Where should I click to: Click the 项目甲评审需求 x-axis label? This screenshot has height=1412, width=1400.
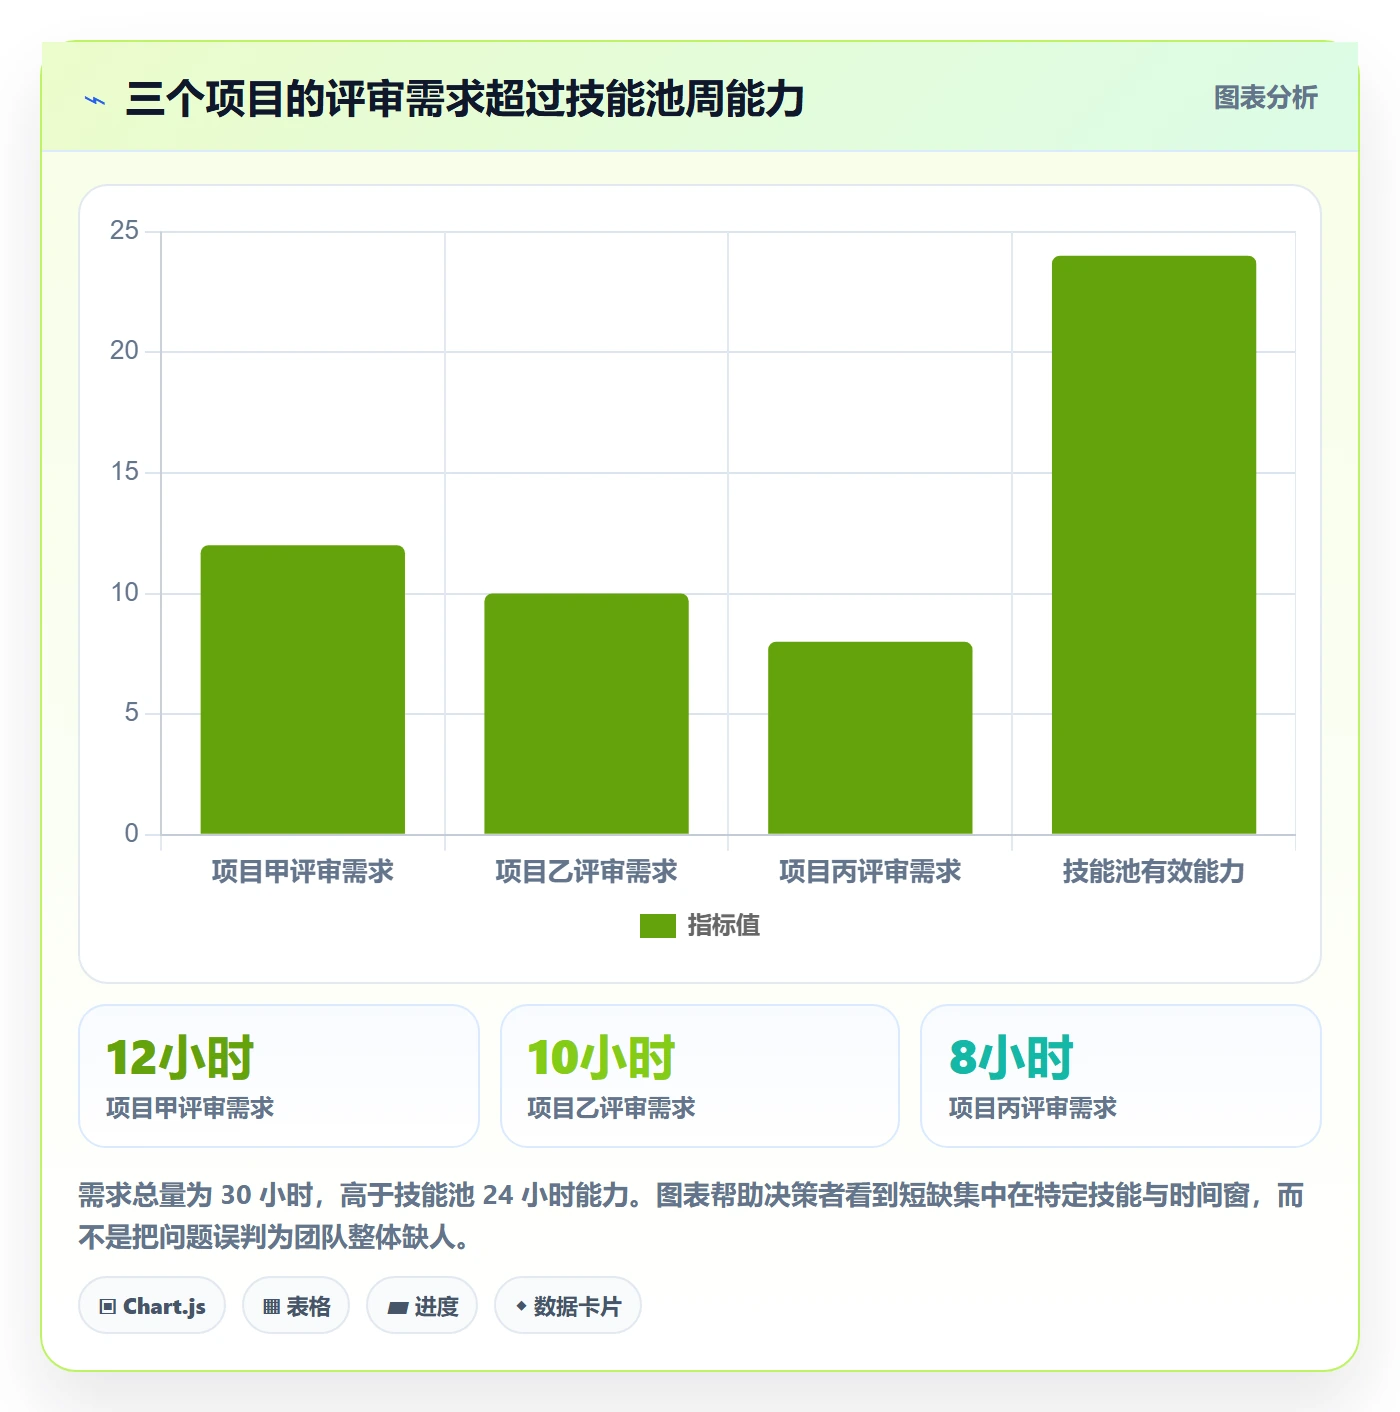point(303,872)
